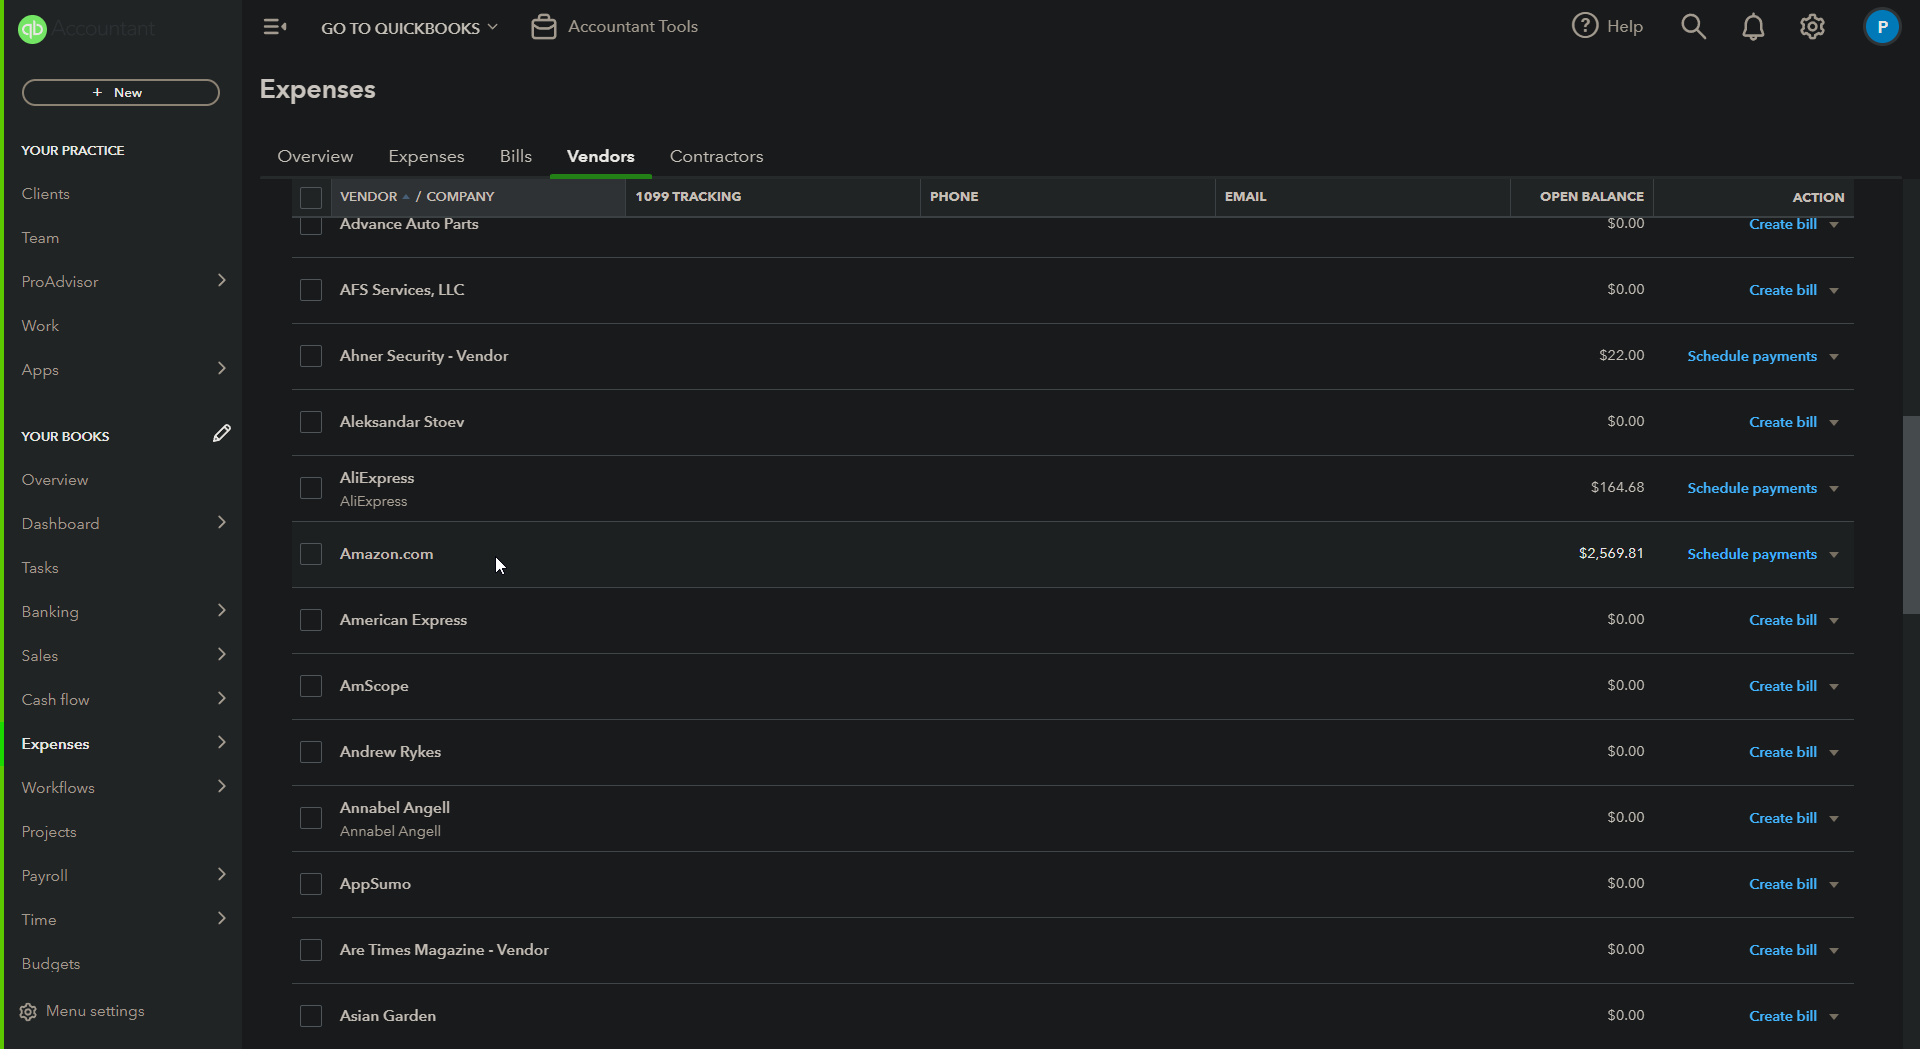Viewport: 1920px width, 1049px height.
Task: Open Clients in the sidebar
Action: [x=46, y=194]
